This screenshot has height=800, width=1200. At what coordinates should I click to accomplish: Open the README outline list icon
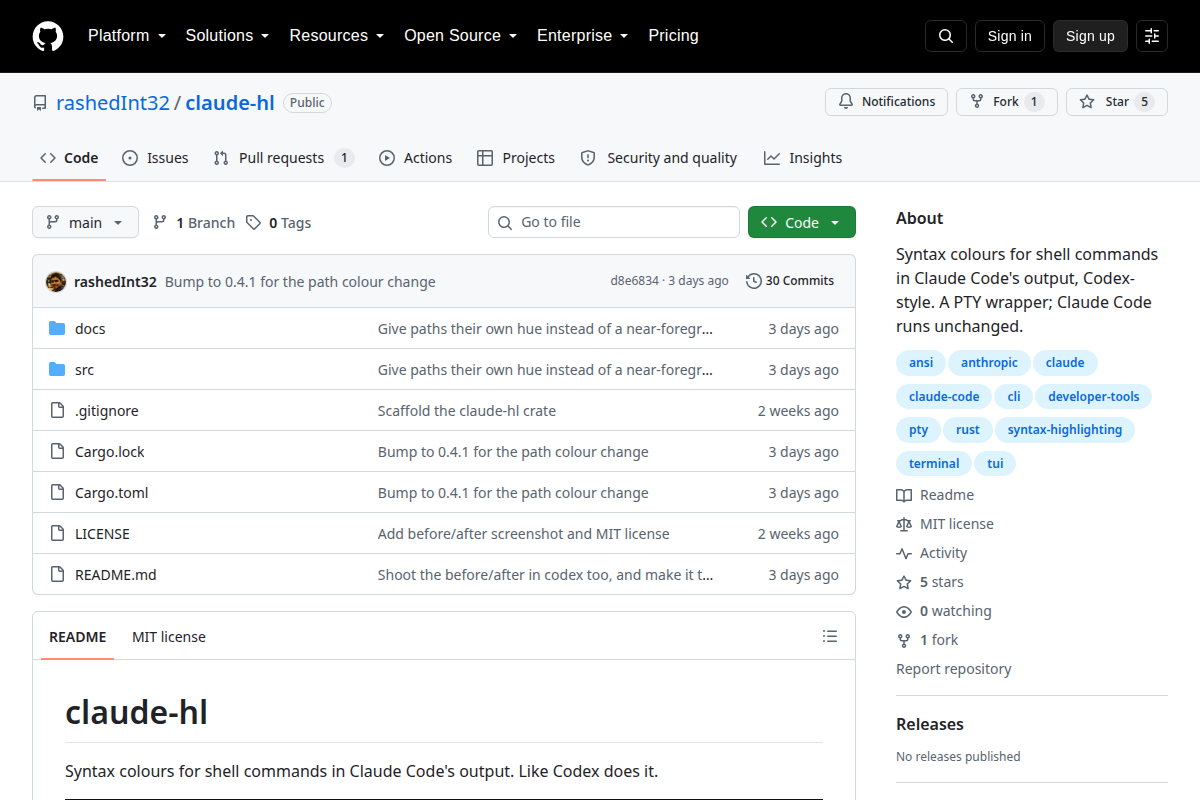[830, 636]
